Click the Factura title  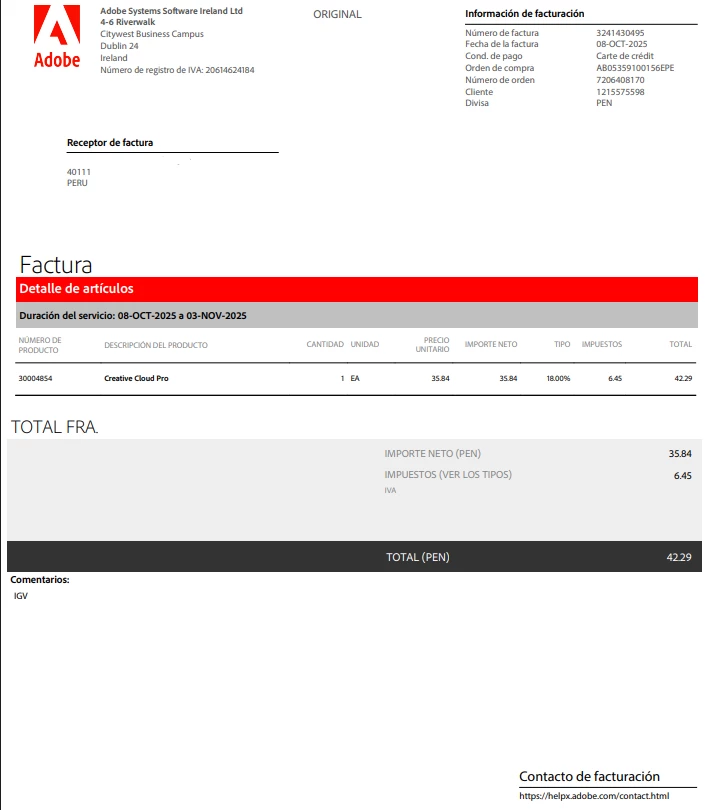56,265
